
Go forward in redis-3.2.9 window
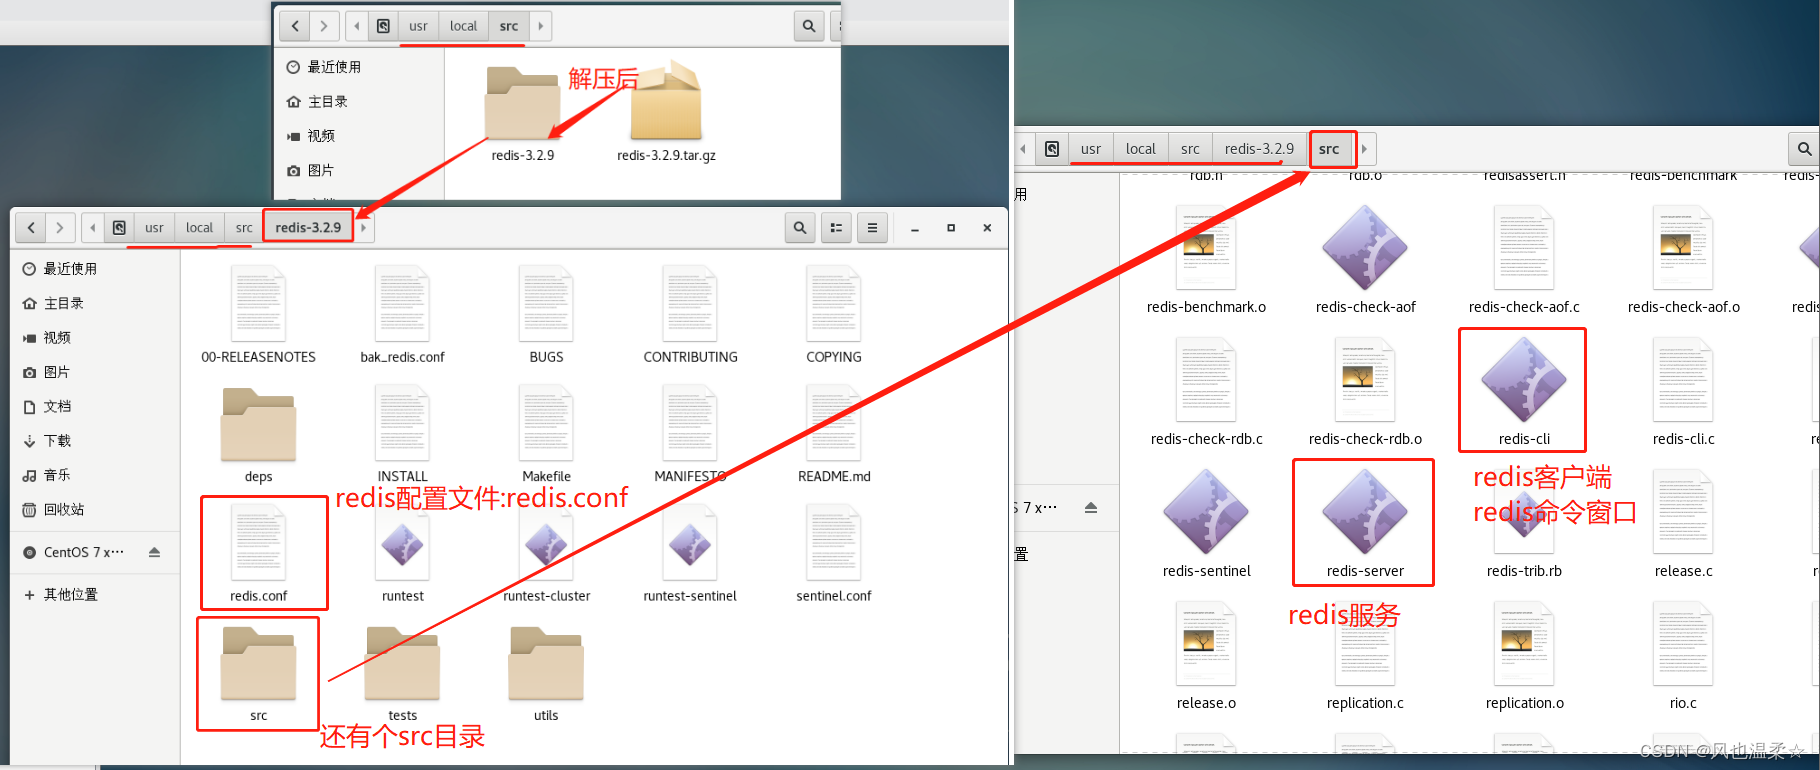(x=60, y=228)
